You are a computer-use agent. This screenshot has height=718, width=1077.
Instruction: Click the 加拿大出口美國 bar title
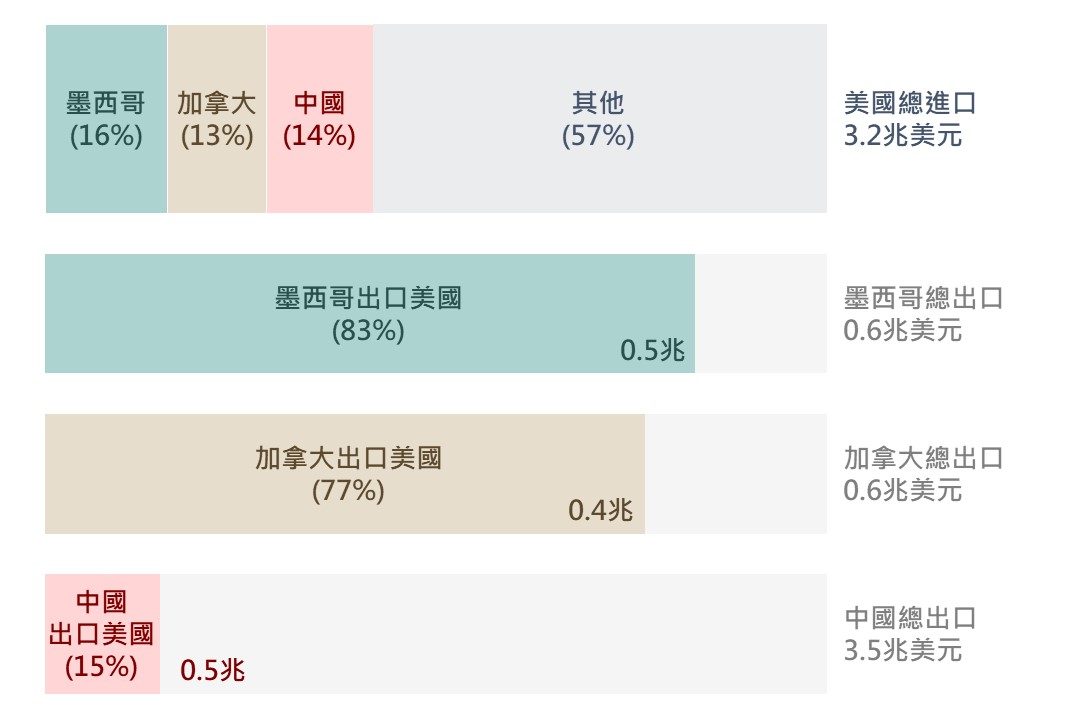(348, 458)
